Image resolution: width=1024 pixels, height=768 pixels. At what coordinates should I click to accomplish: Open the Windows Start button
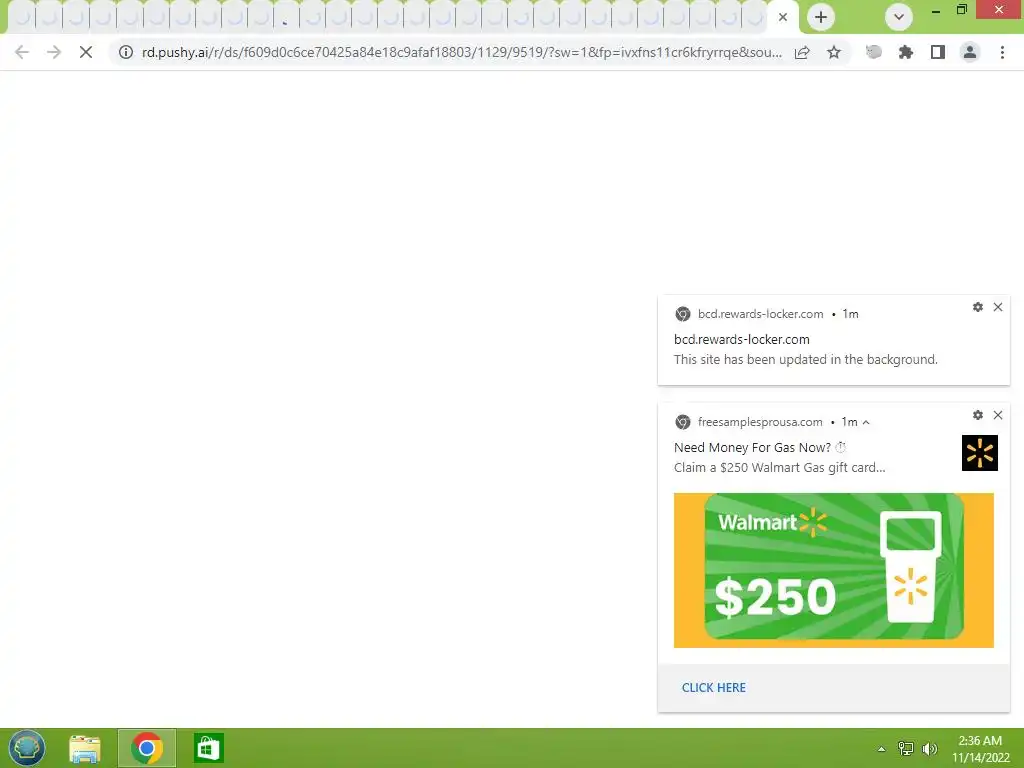tap(26, 748)
